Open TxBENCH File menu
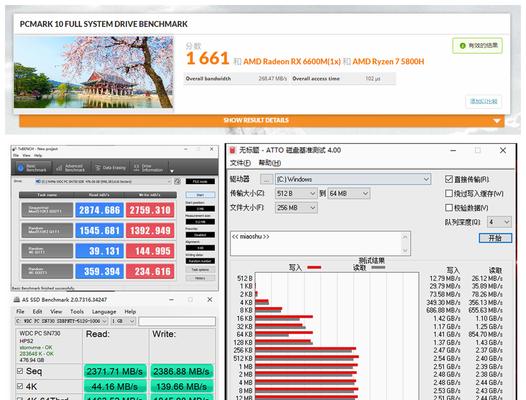The height and width of the screenshot is (400, 526). pos(16,155)
